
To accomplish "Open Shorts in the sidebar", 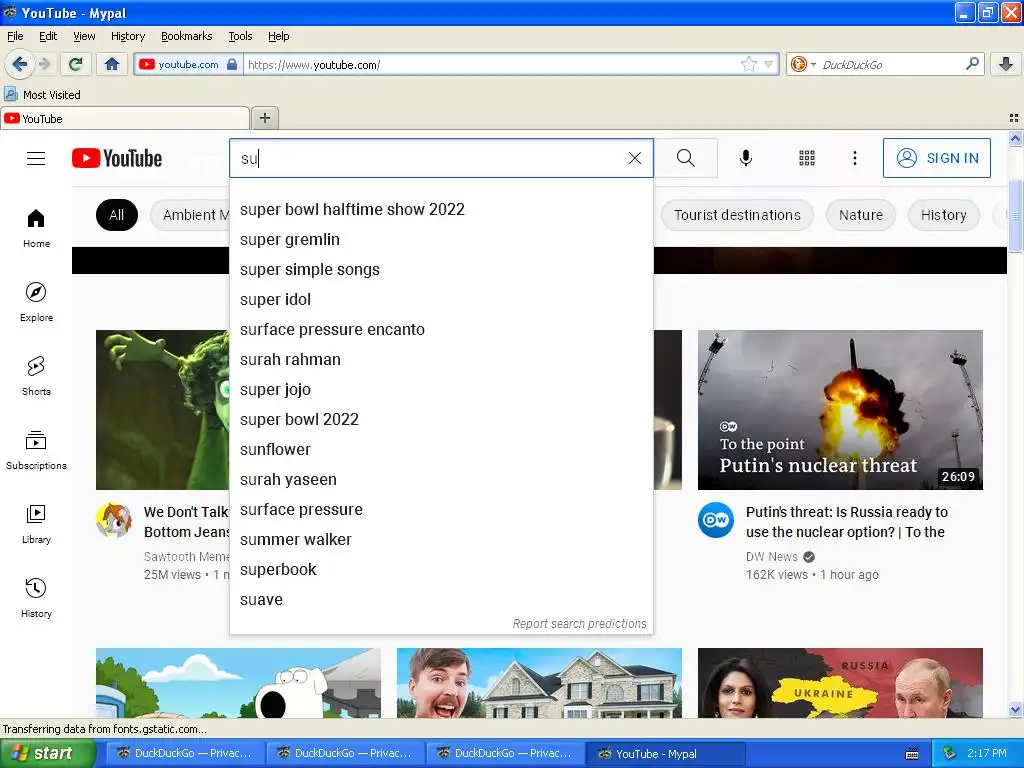I will coord(36,376).
